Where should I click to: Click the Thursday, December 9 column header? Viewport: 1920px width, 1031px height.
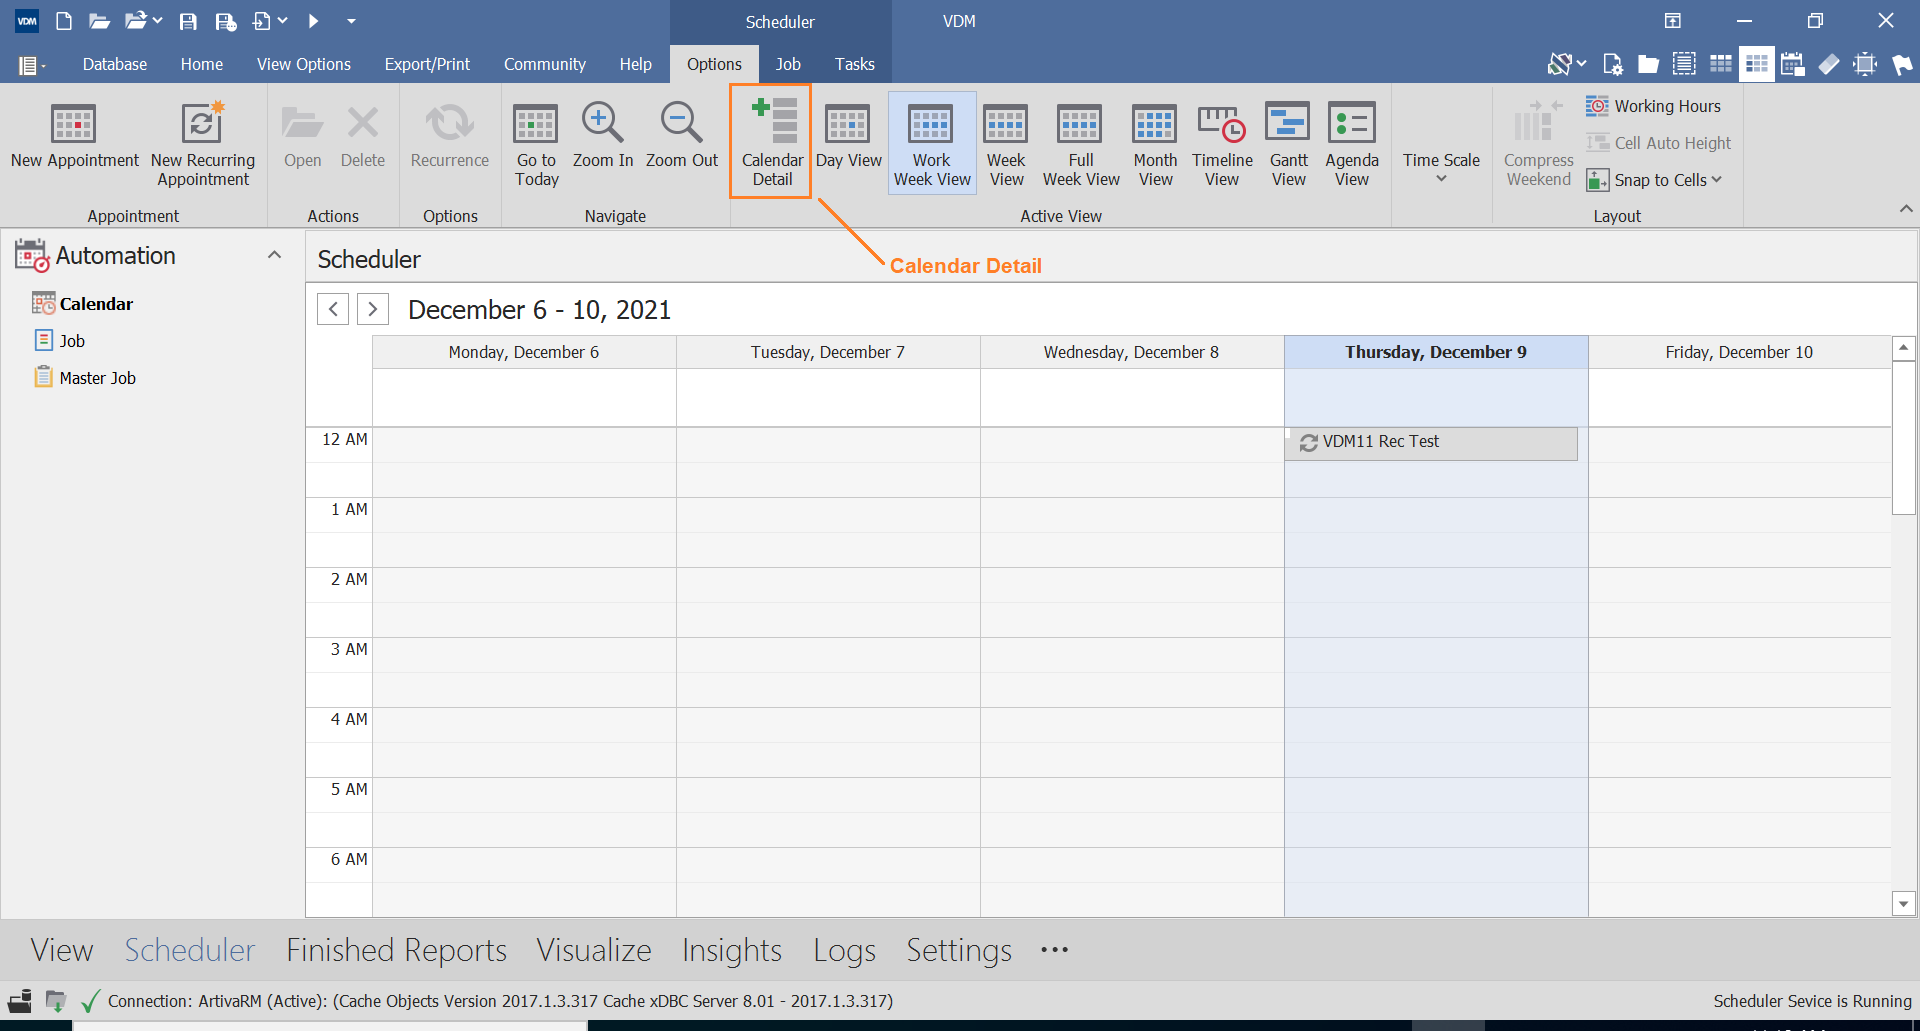pyautogui.click(x=1436, y=352)
